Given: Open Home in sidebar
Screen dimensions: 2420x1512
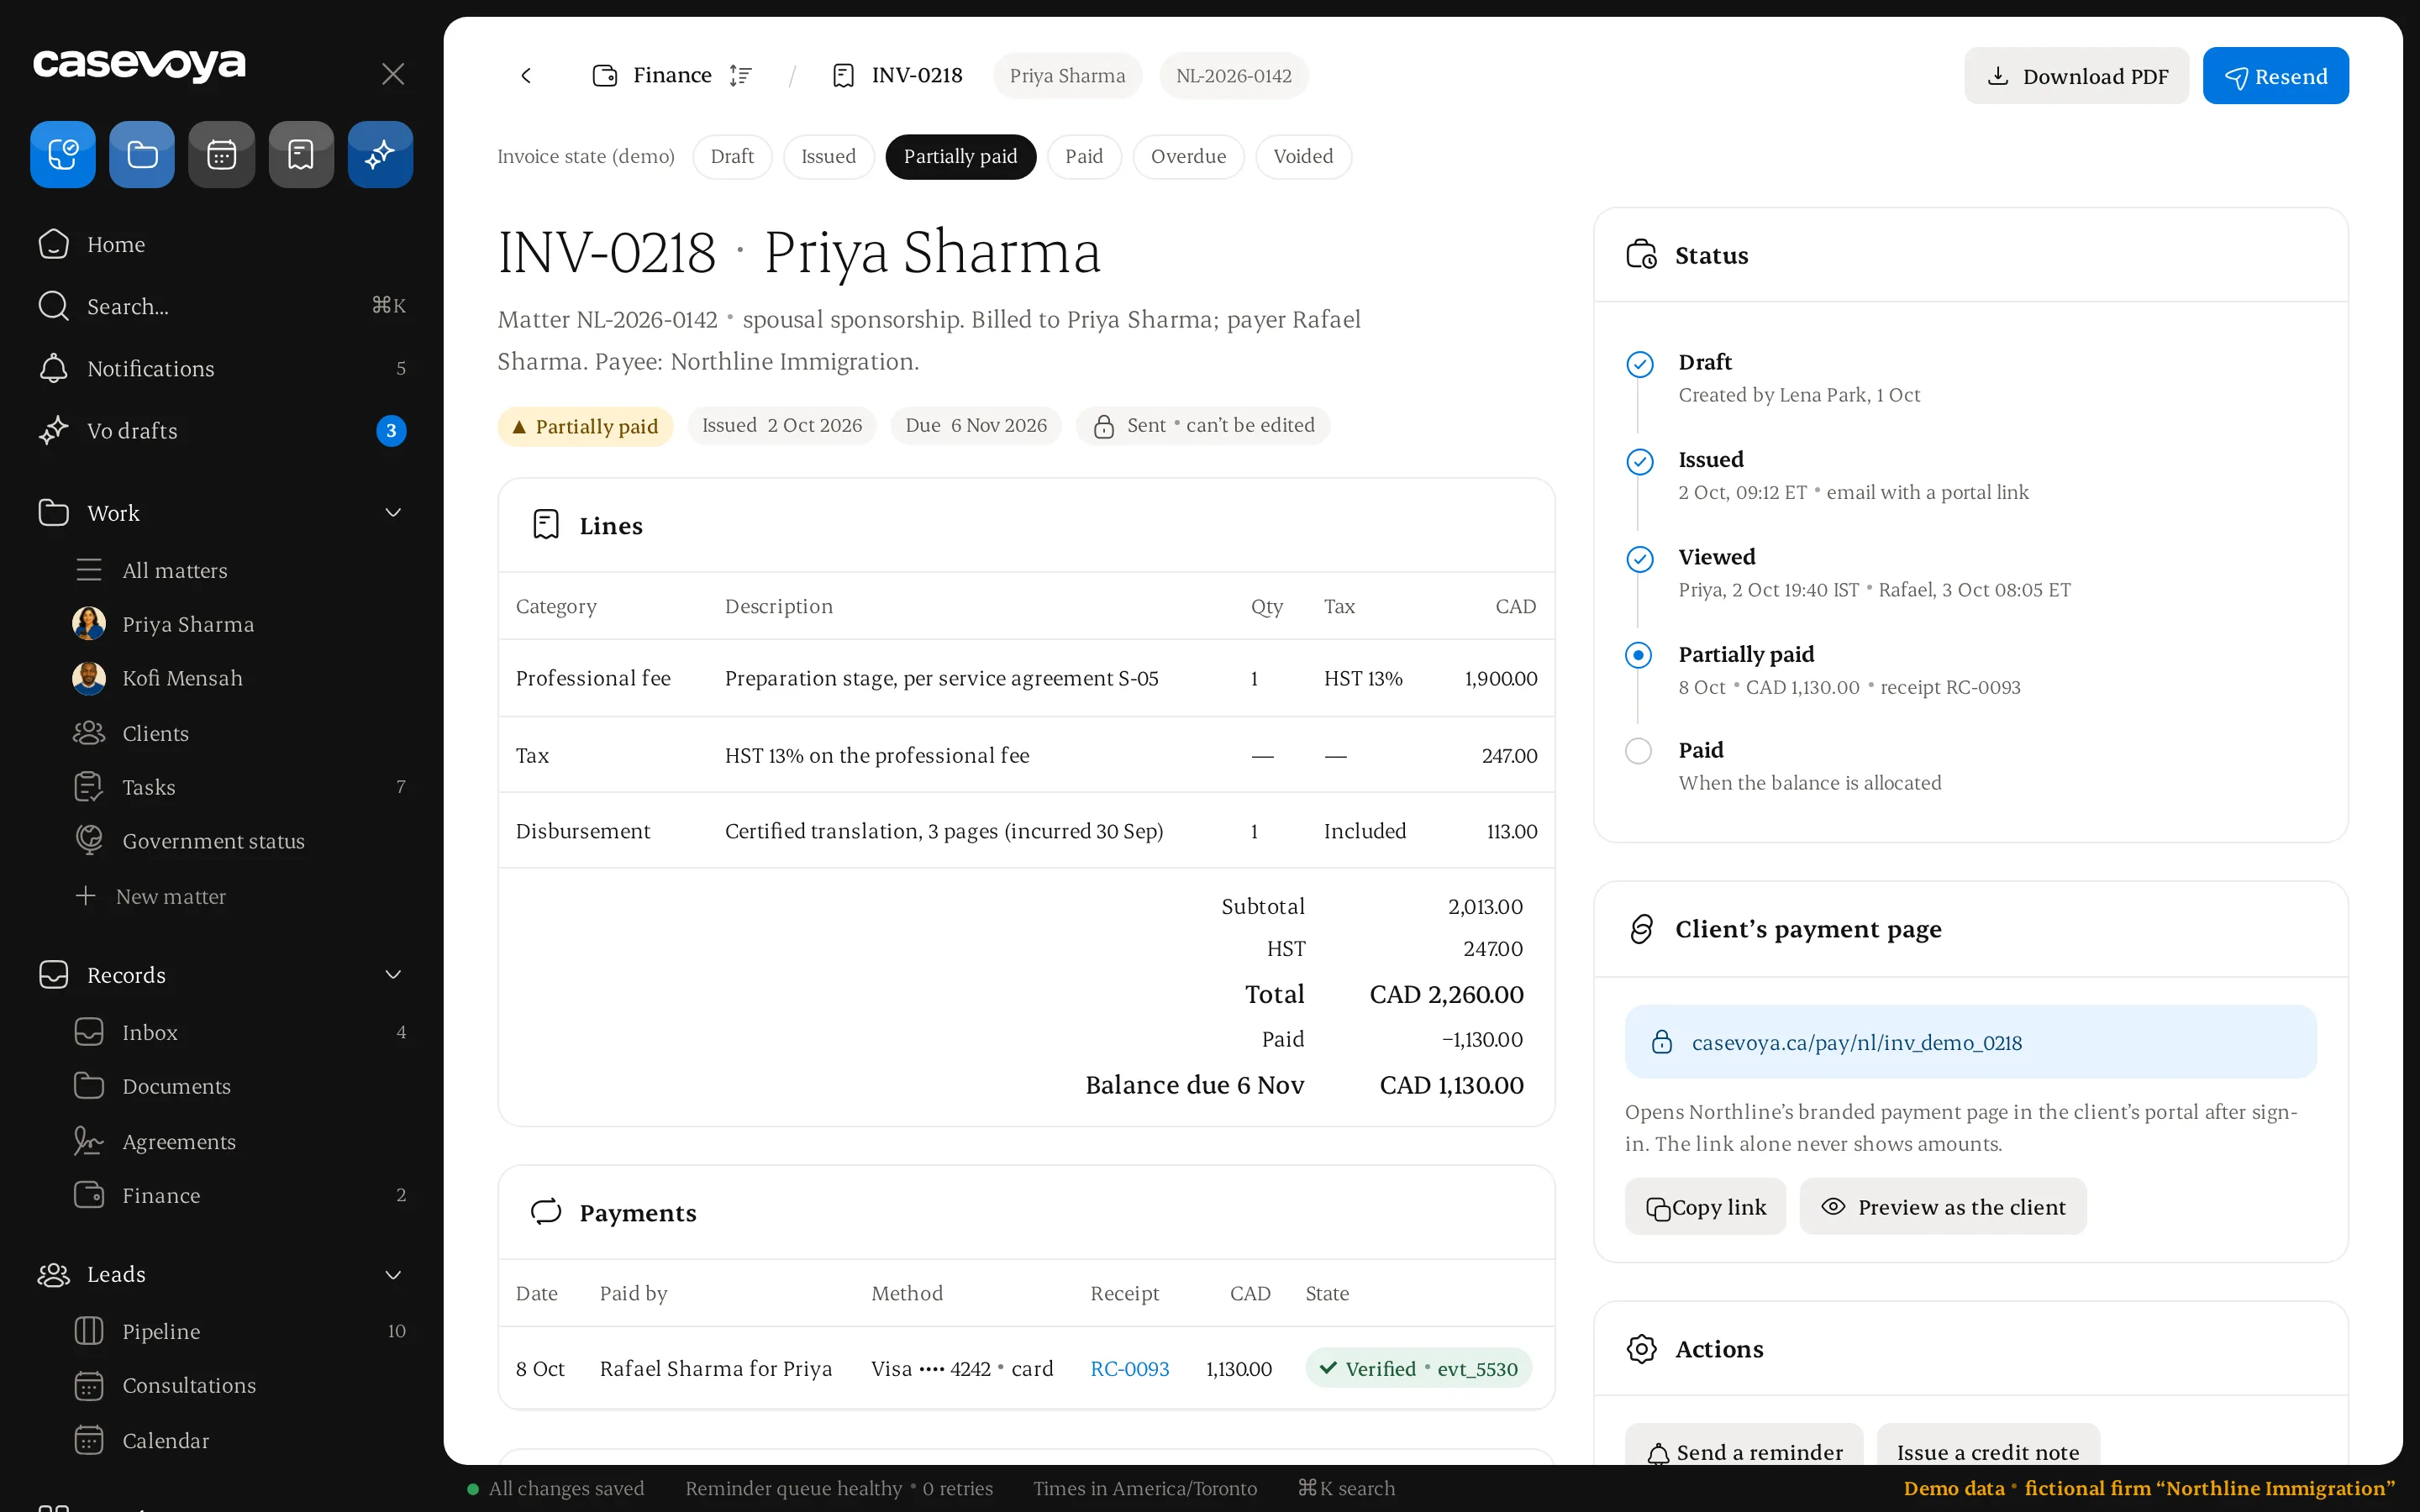Looking at the screenshot, I should click(x=222, y=244).
